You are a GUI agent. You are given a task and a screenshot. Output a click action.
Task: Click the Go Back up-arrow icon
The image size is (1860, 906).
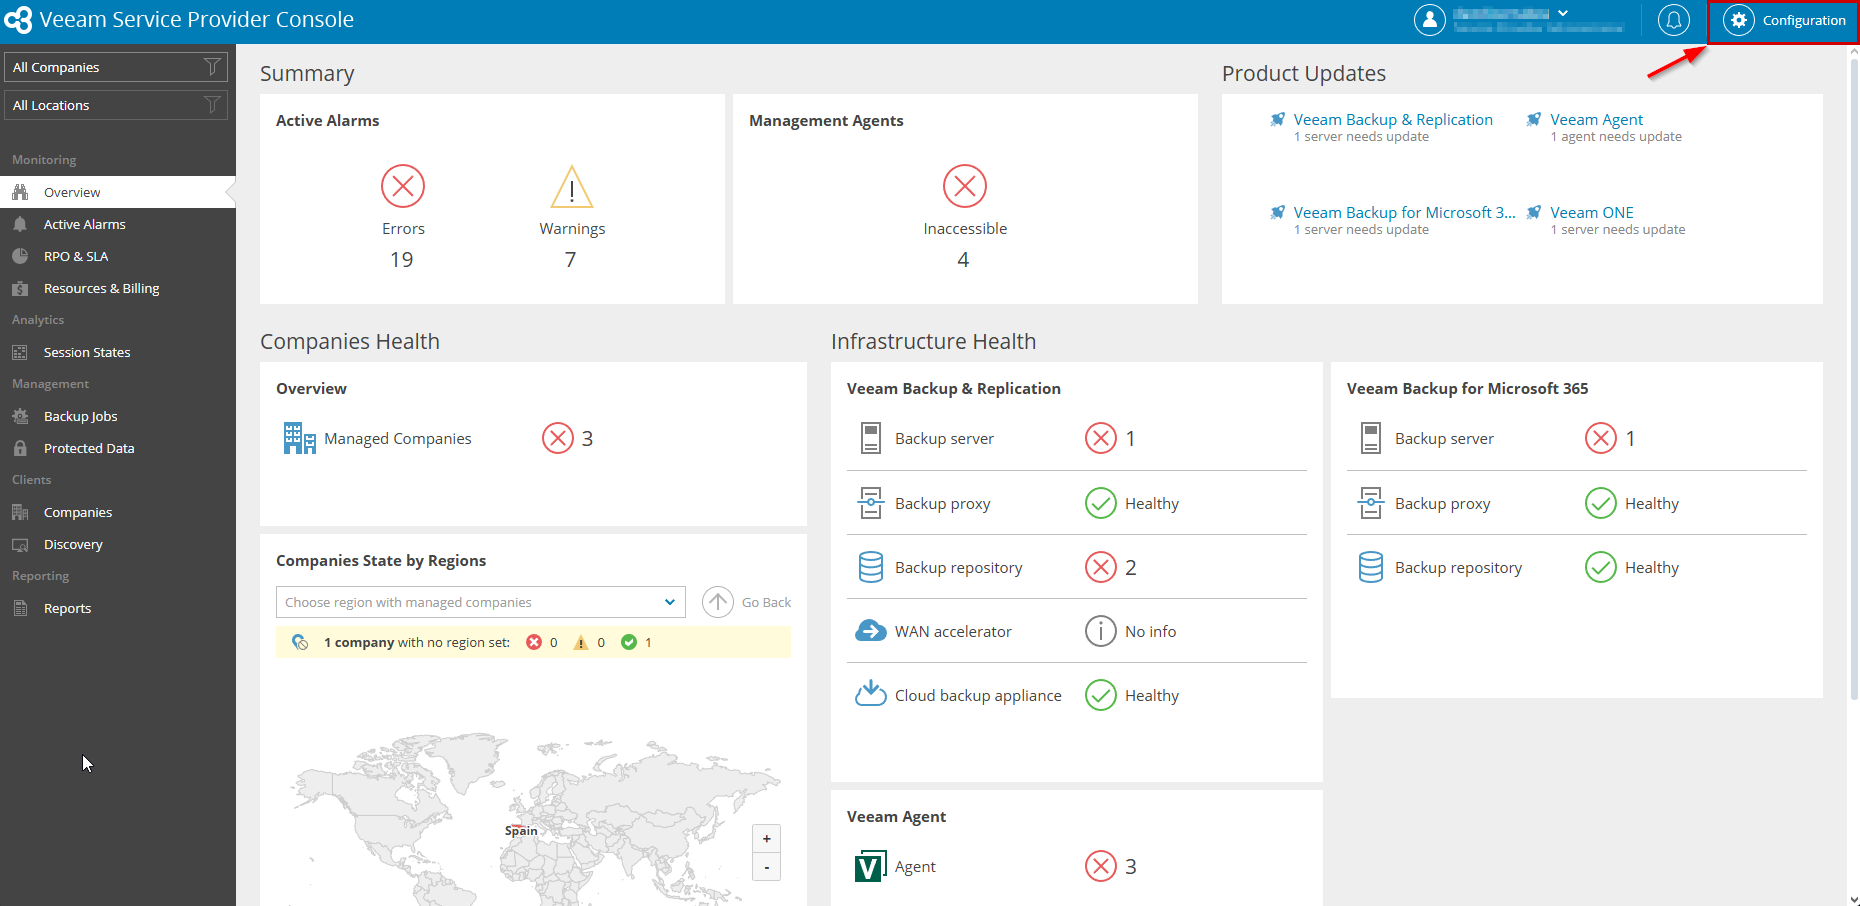[718, 602]
